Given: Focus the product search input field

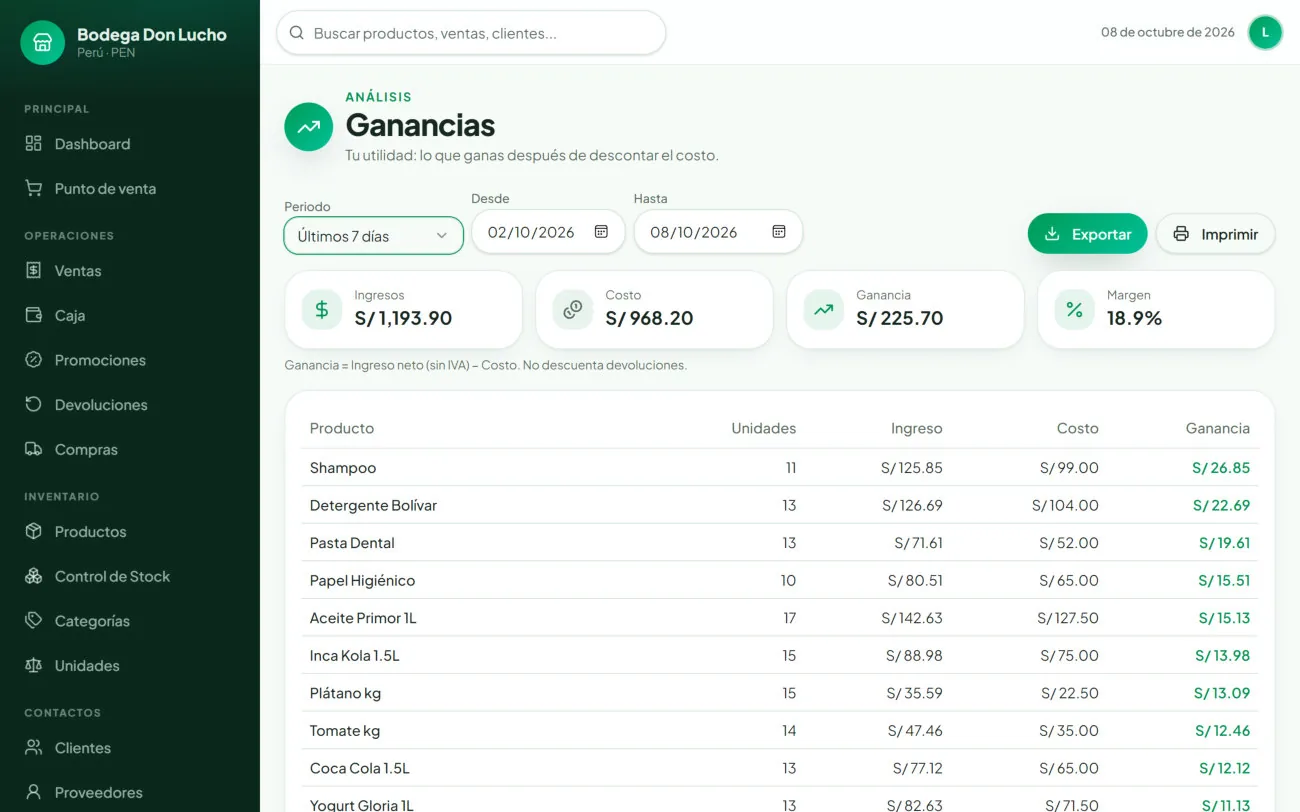Looking at the screenshot, I should 471,33.
